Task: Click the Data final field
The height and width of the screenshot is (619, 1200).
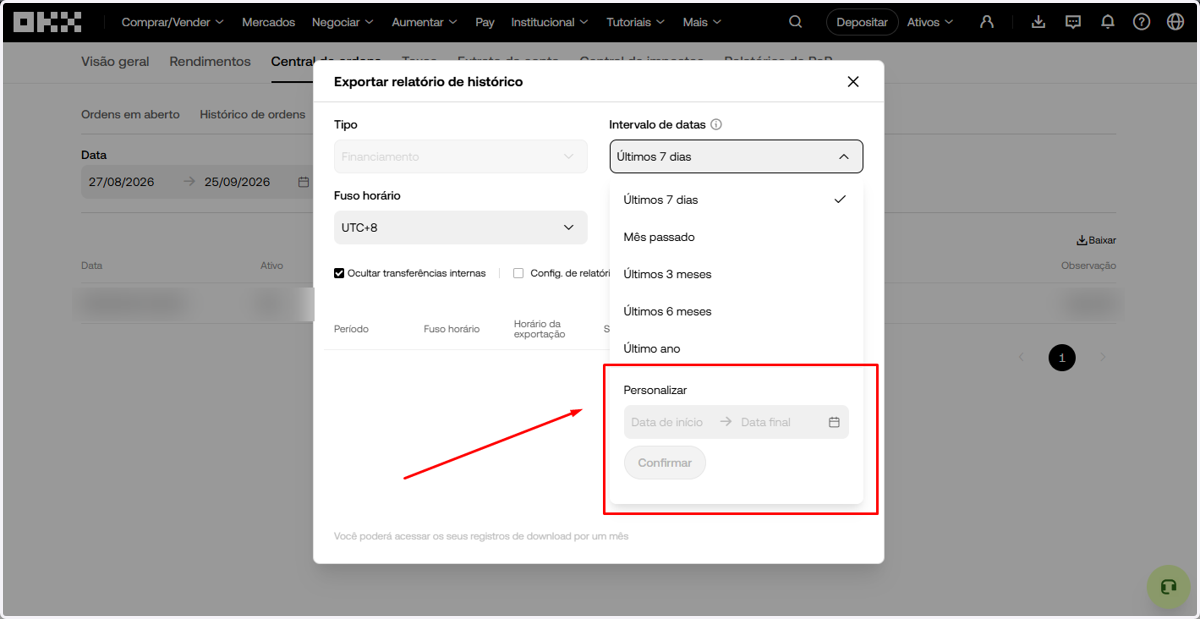Action: [x=766, y=422]
